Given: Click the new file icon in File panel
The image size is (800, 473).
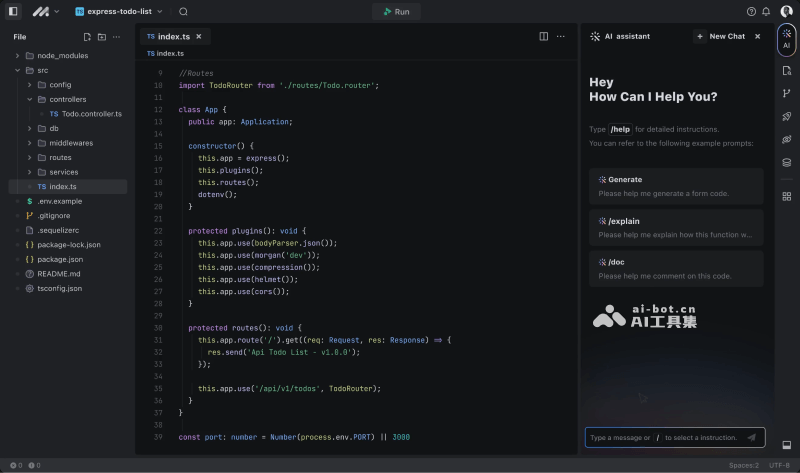Looking at the screenshot, I should coord(88,36).
